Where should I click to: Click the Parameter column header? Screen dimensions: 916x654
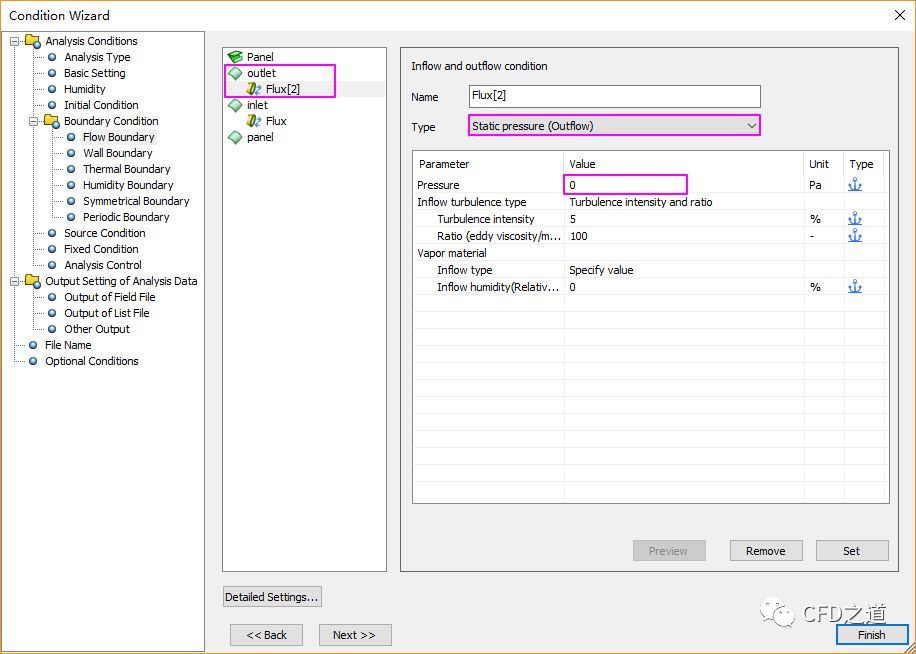(x=488, y=164)
